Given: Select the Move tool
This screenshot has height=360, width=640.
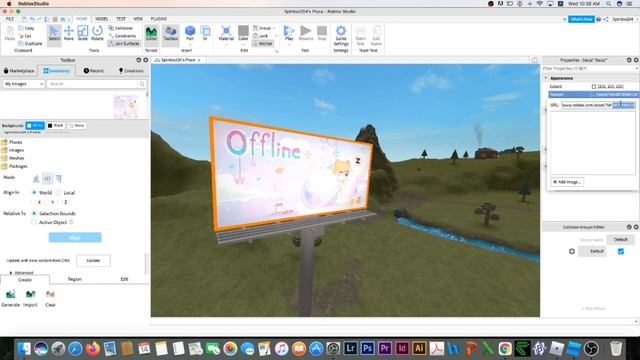Looking at the screenshot, I should (69, 33).
